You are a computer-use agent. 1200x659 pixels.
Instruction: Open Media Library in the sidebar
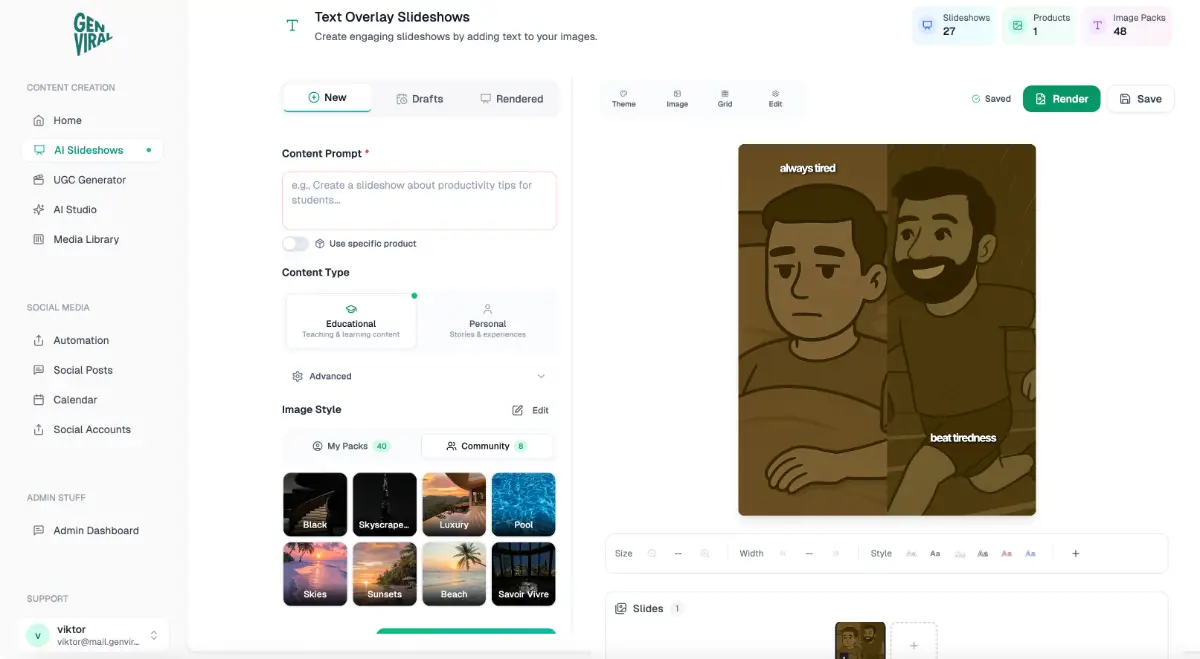(86, 239)
